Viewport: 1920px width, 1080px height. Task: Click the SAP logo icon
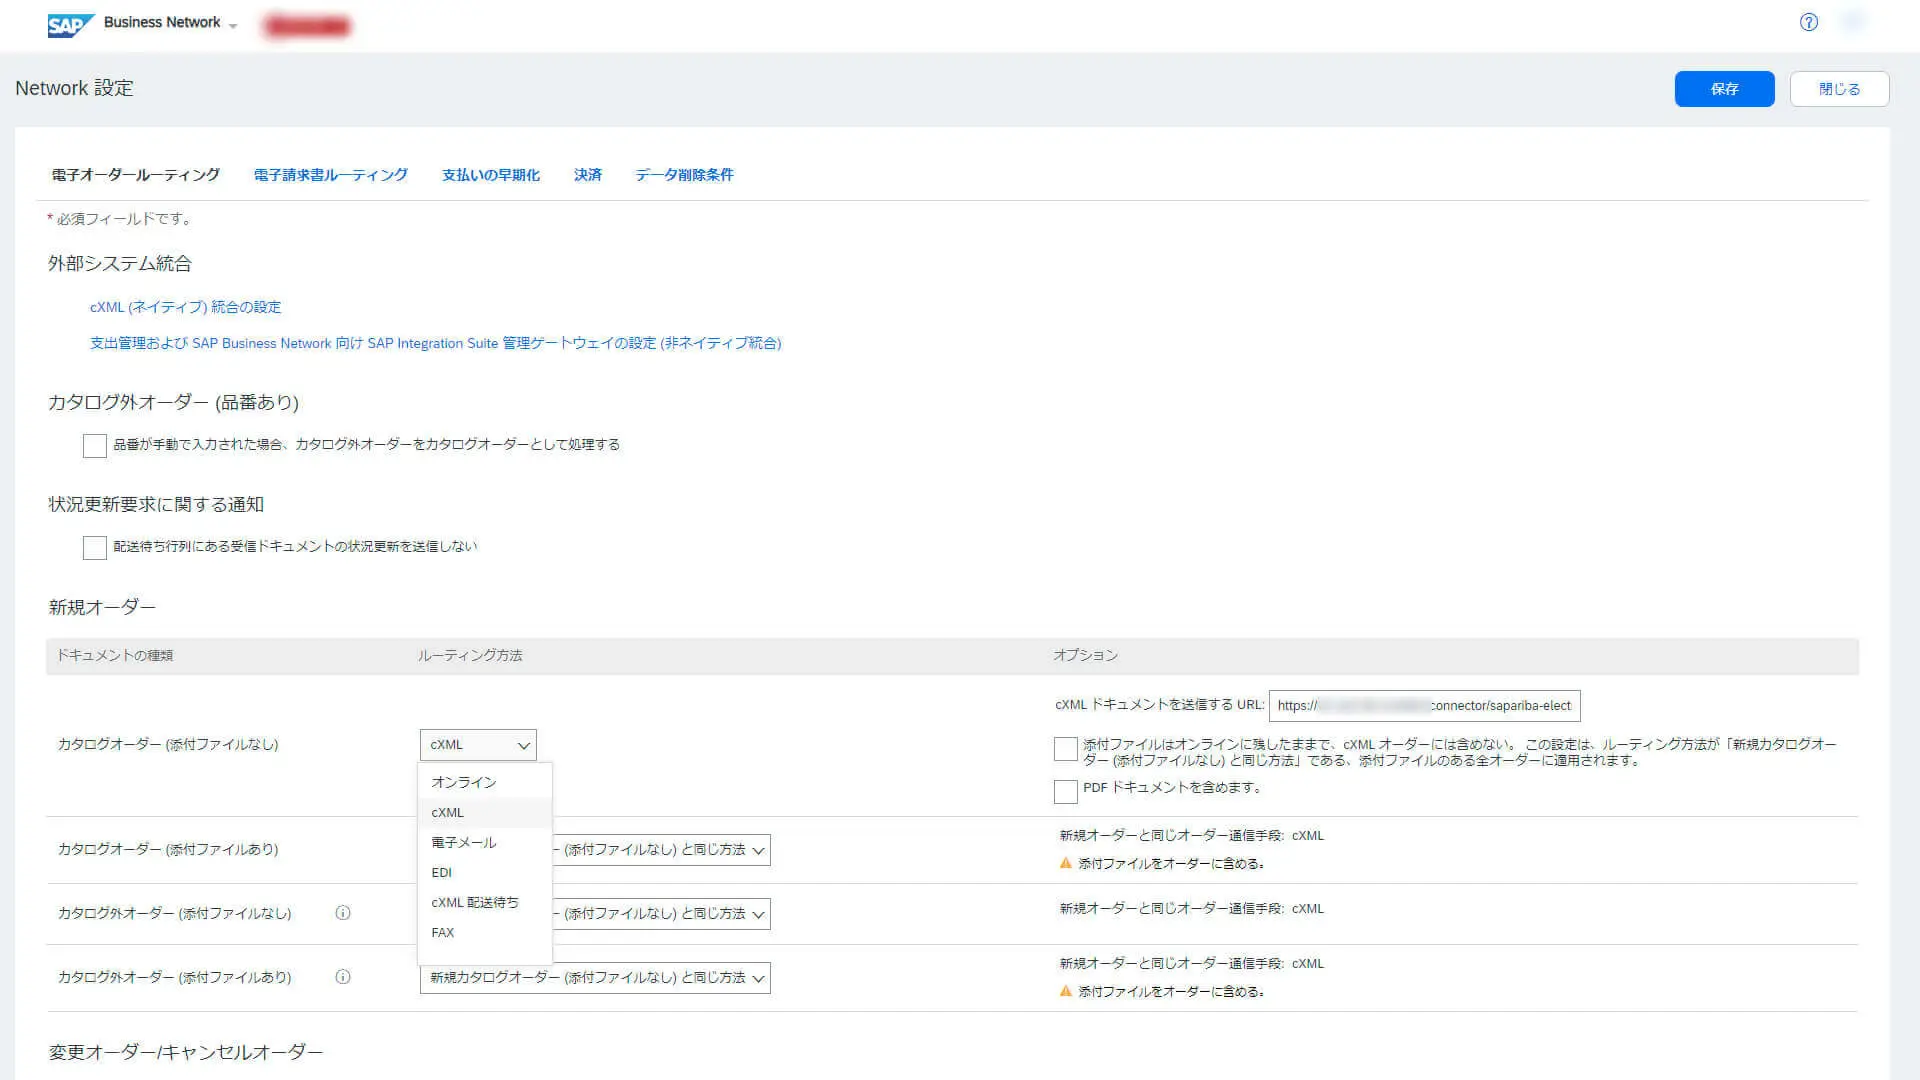coord(70,25)
